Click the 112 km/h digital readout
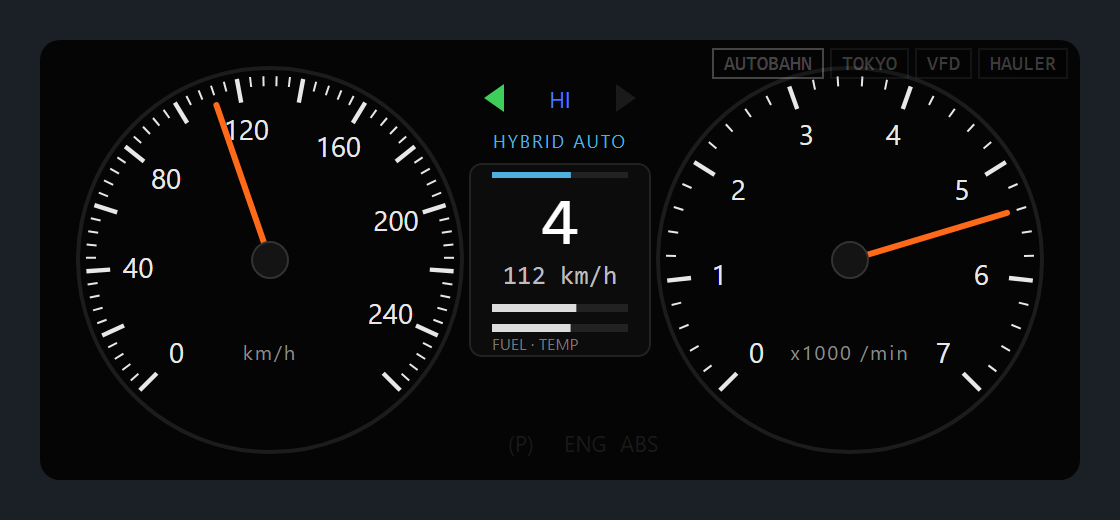The width and height of the screenshot is (1120, 520). click(x=560, y=276)
